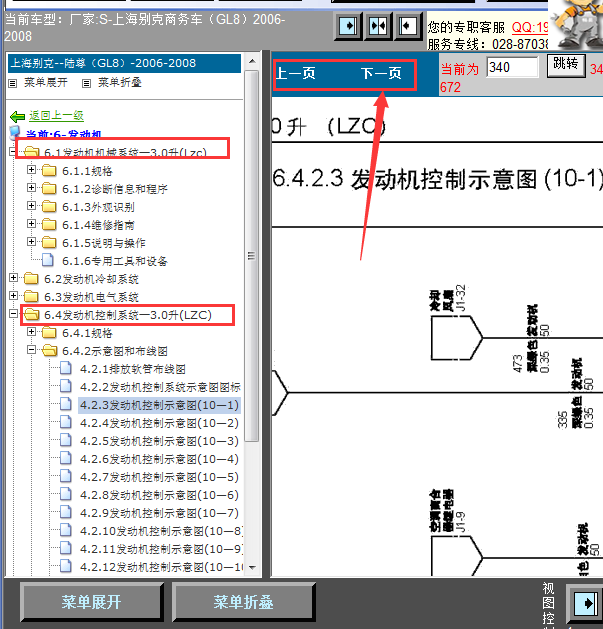Click page icon of 4.2.1排放软管布线图
The width and height of the screenshot is (603, 629).
66,368
